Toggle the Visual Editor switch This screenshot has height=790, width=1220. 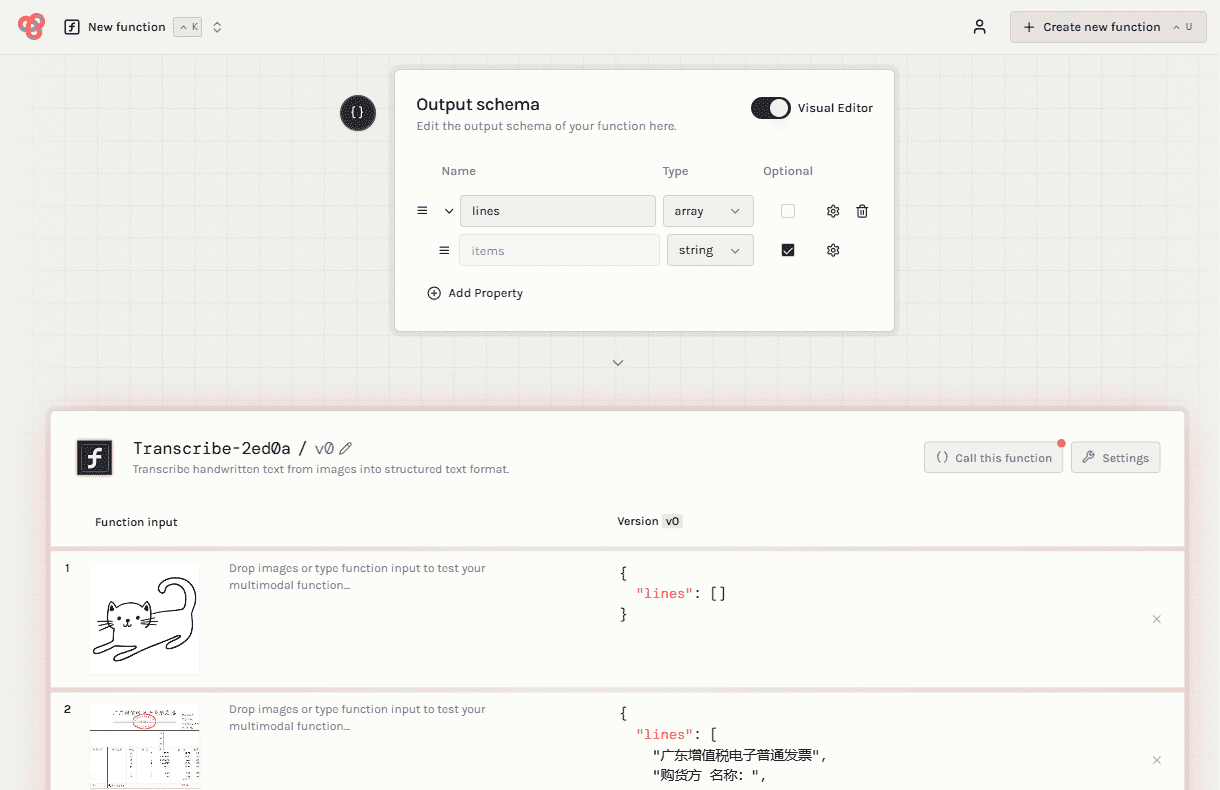coord(771,108)
